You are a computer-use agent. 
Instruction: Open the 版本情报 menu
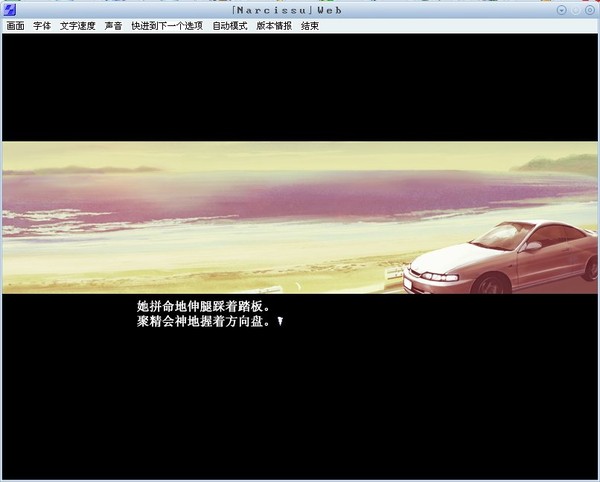point(274,26)
